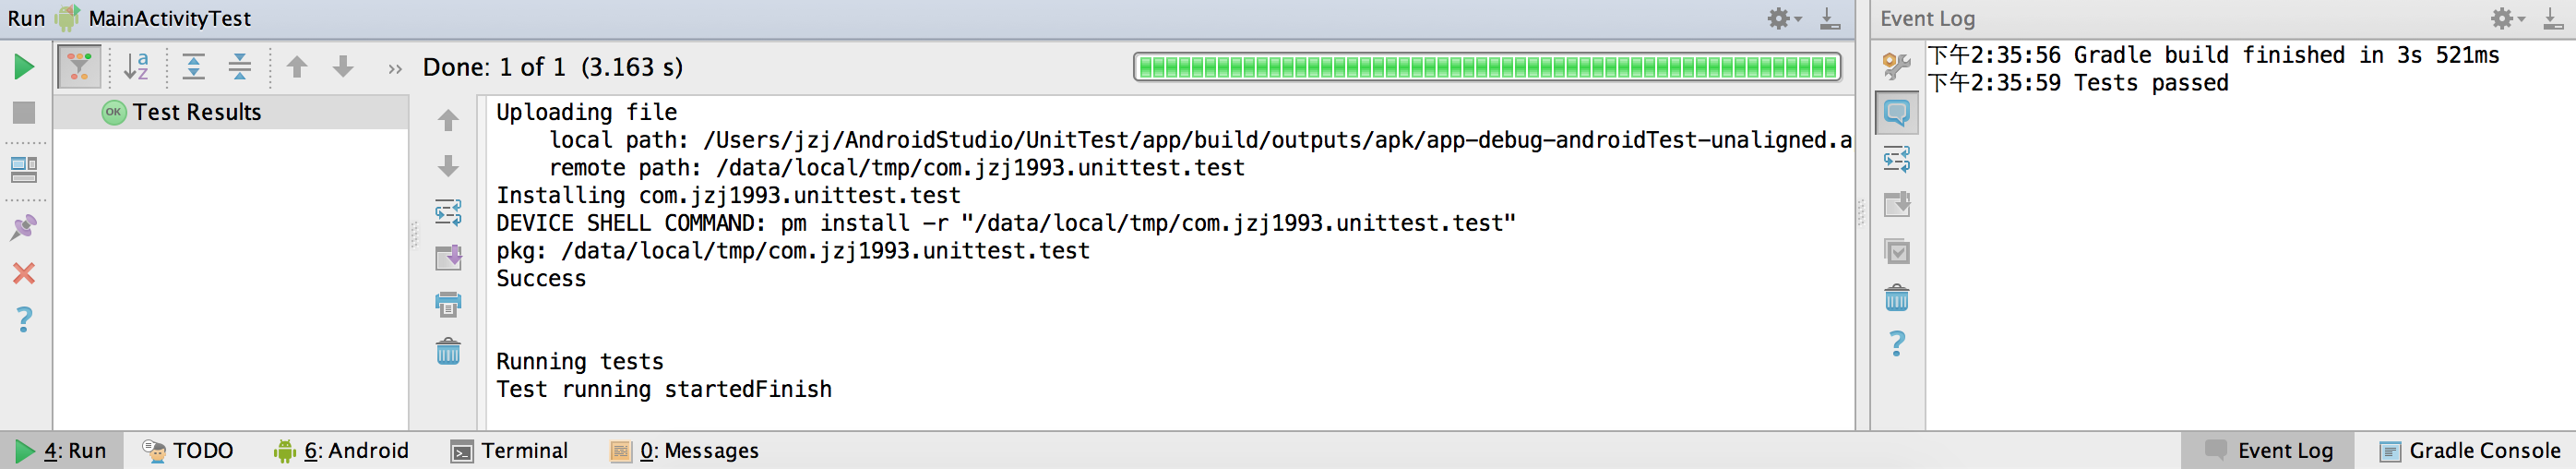Image resolution: width=2576 pixels, height=469 pixels.
Task: Switch to the Terminal tab
Action: (x=510, y=451)
